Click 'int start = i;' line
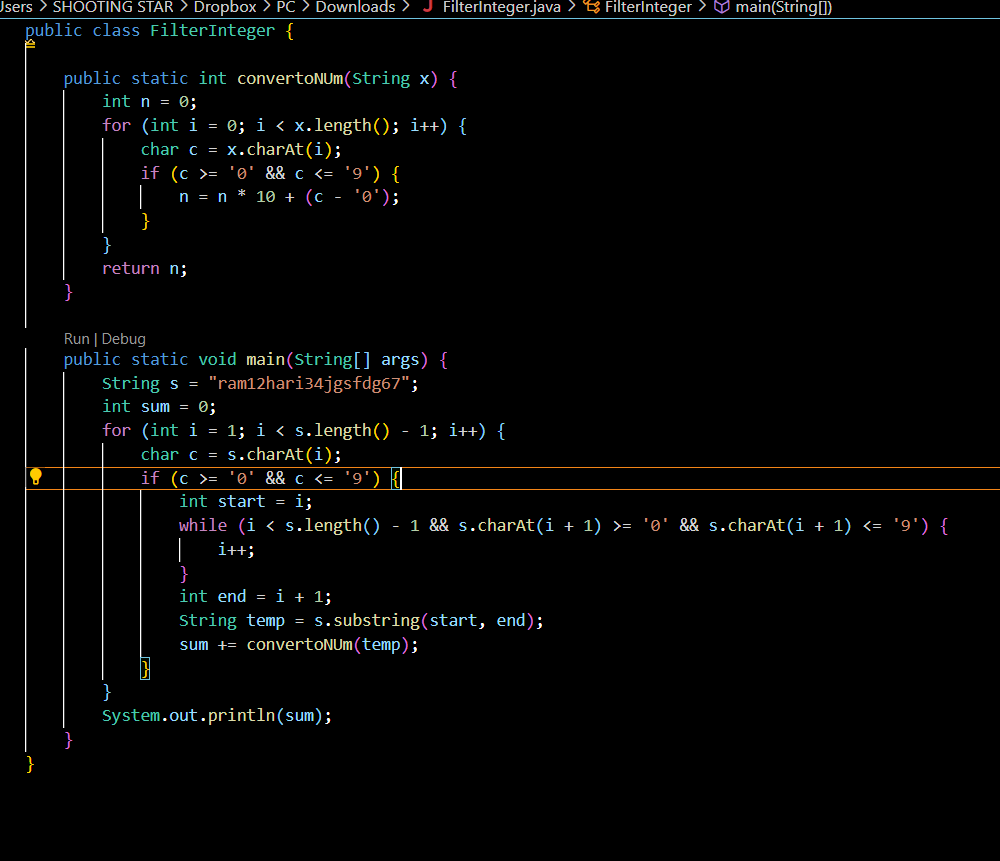 point(246,502)
